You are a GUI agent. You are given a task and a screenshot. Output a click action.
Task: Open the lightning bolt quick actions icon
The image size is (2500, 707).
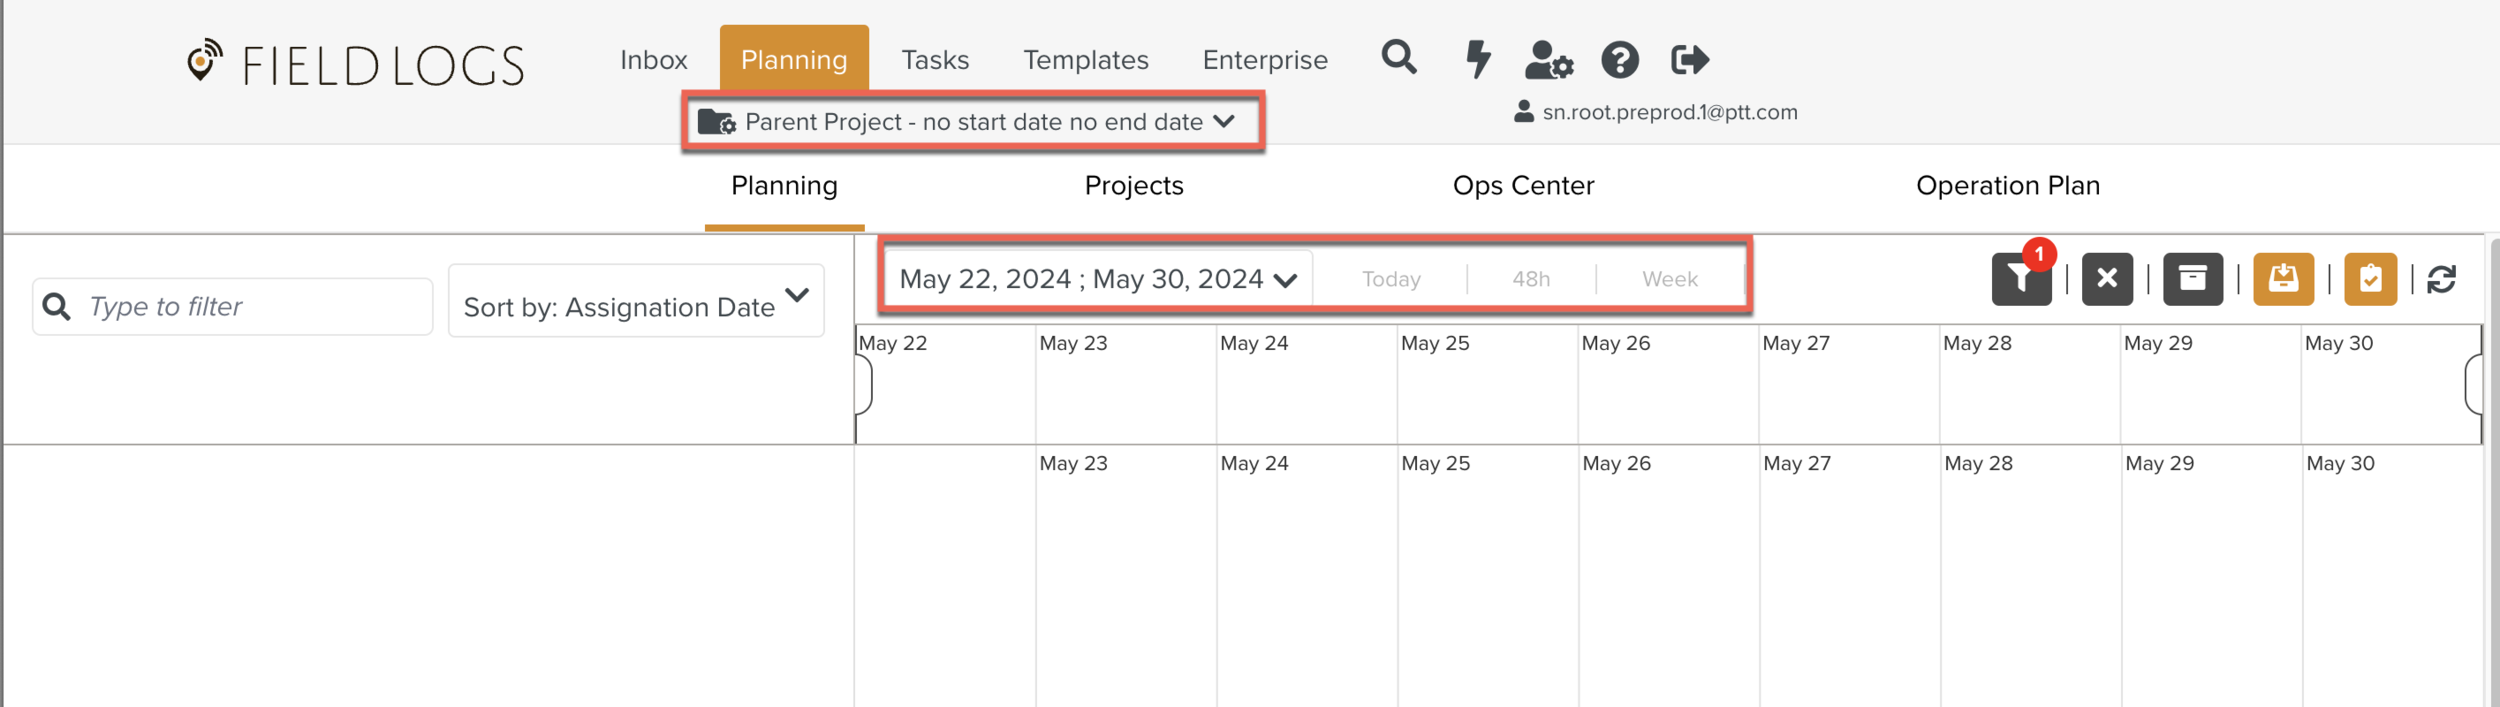point(1477,59)
